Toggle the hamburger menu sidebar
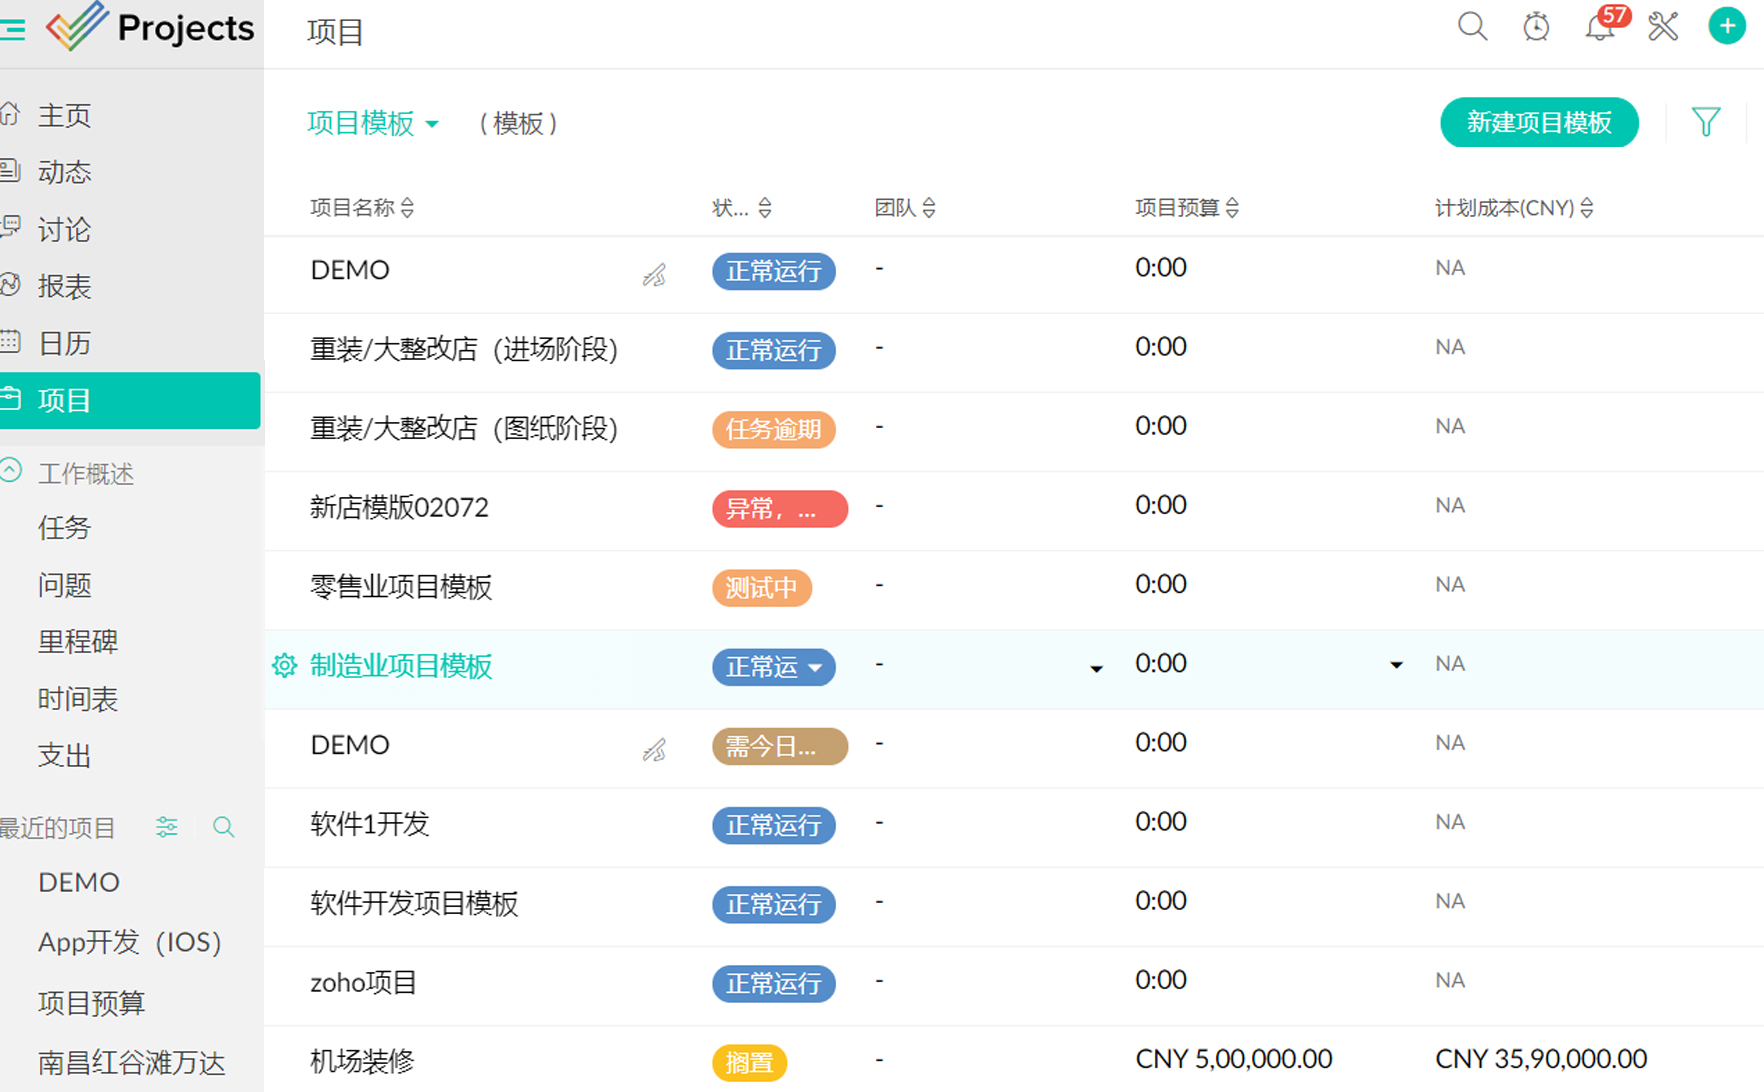 pyautogui.click(x=13, y=29)
